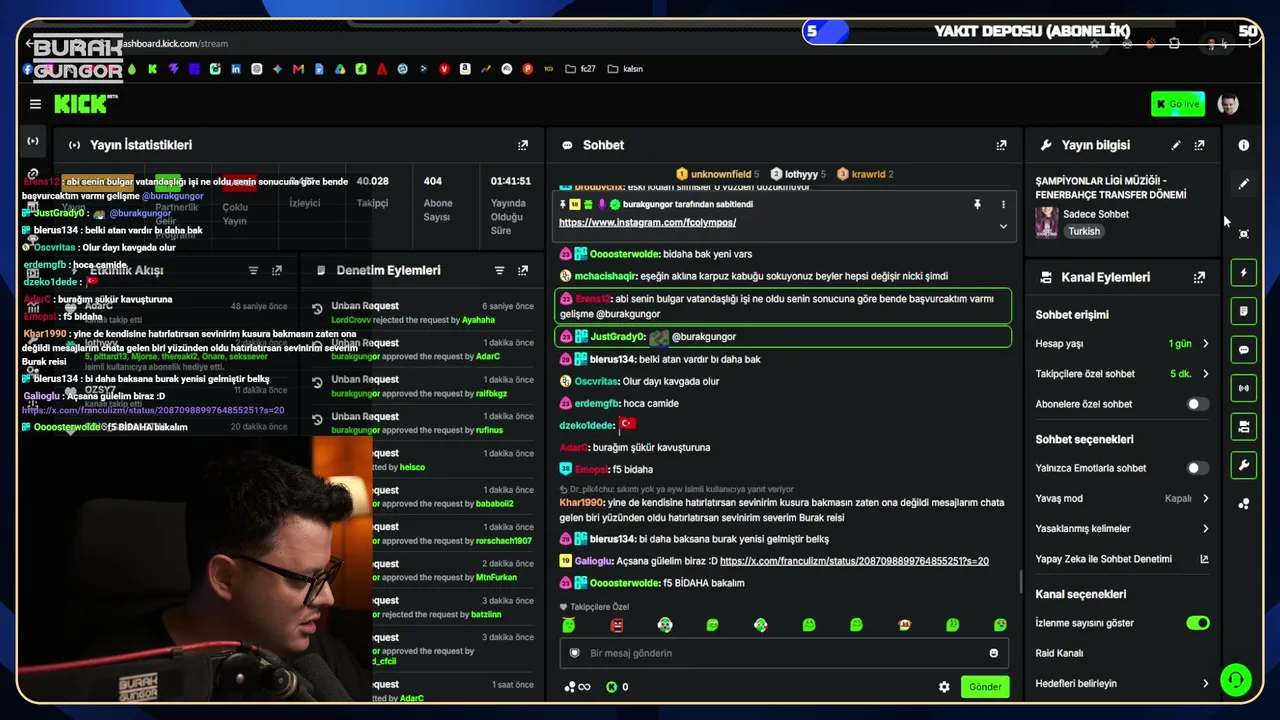The image size is (1280, 720).
Task: Click the Sadece Sohbet category name
Action: click(x=1096, y=214)
